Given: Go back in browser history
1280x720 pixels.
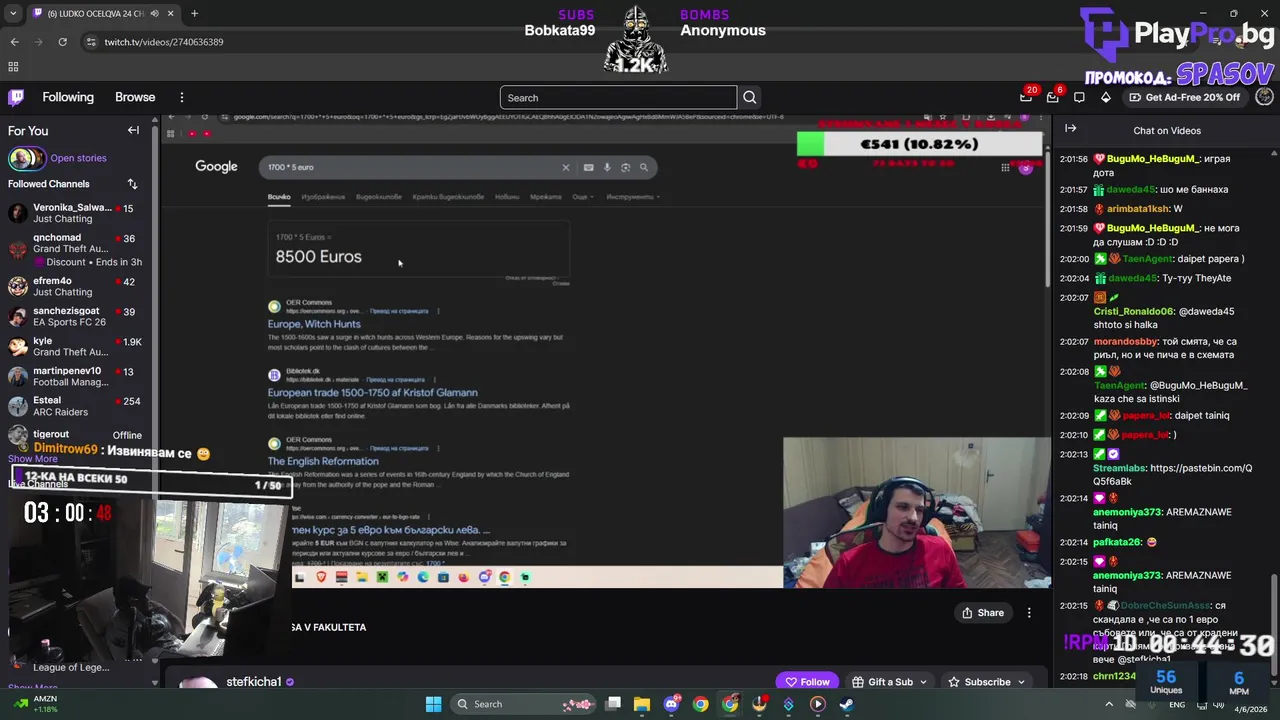Looking at the screenshot, I should point(14,42).
